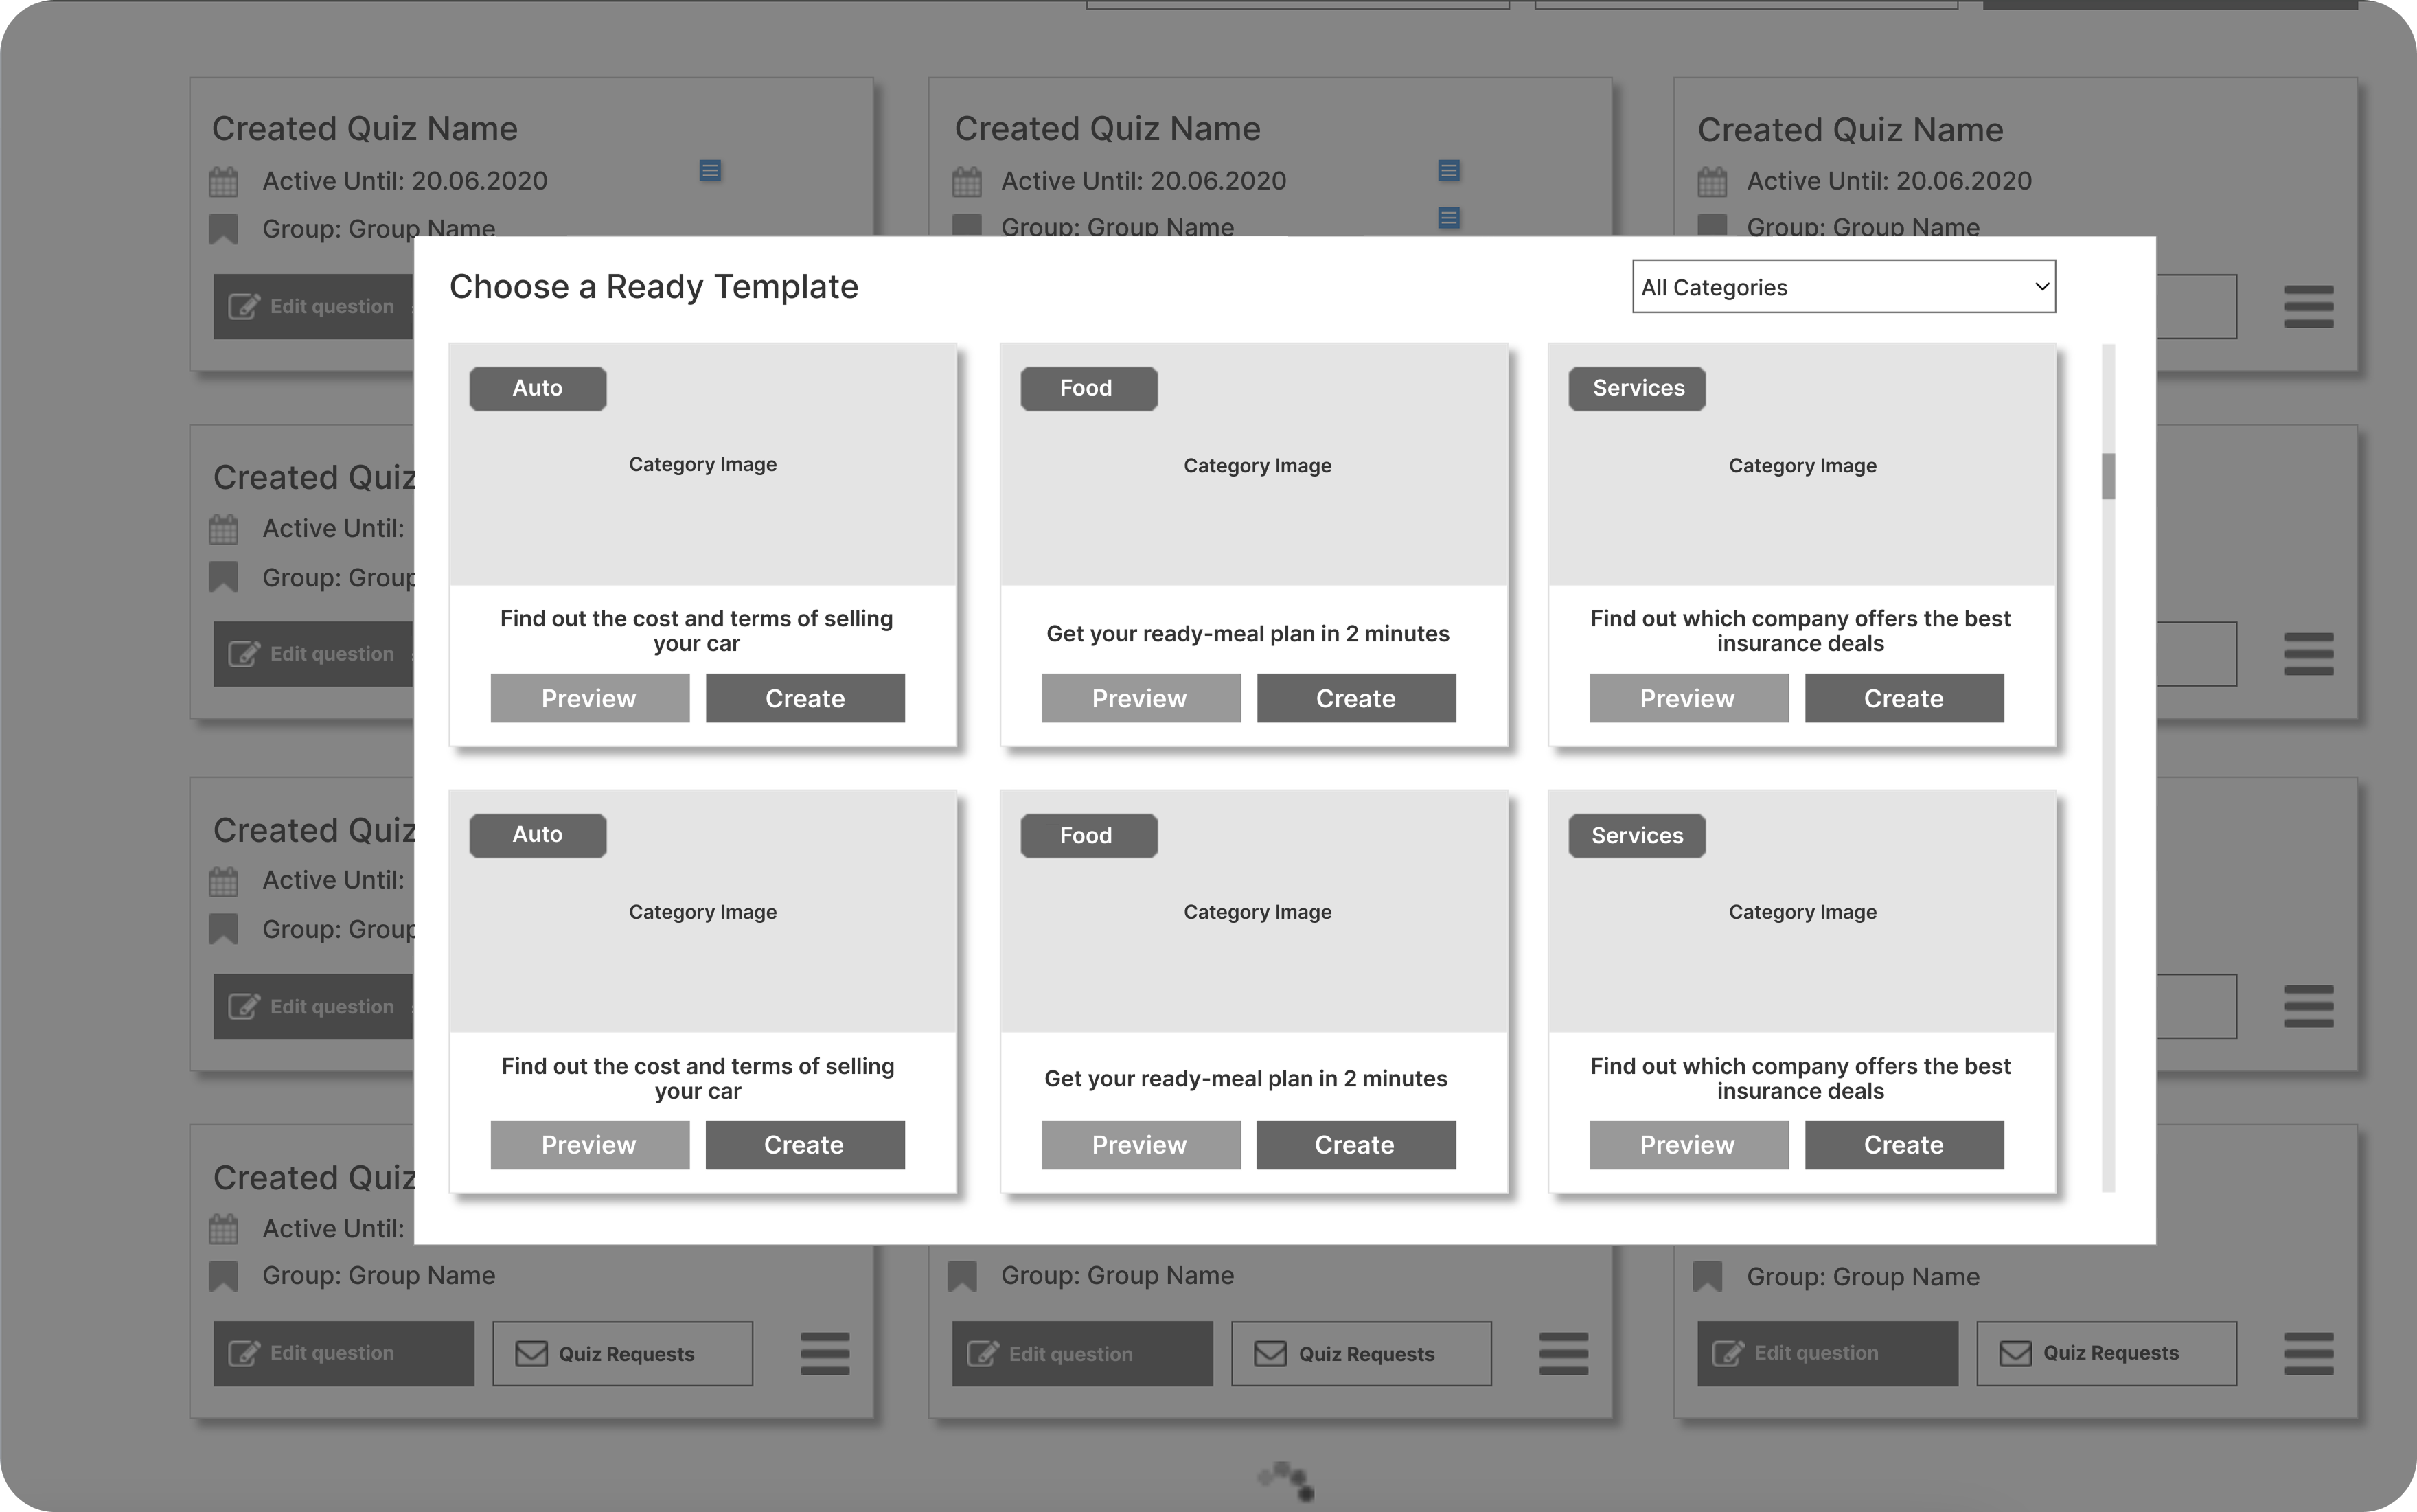Preview the bottom-row Food ready-meal template
The image size is (2417, 1512).
point(1140,1144)
